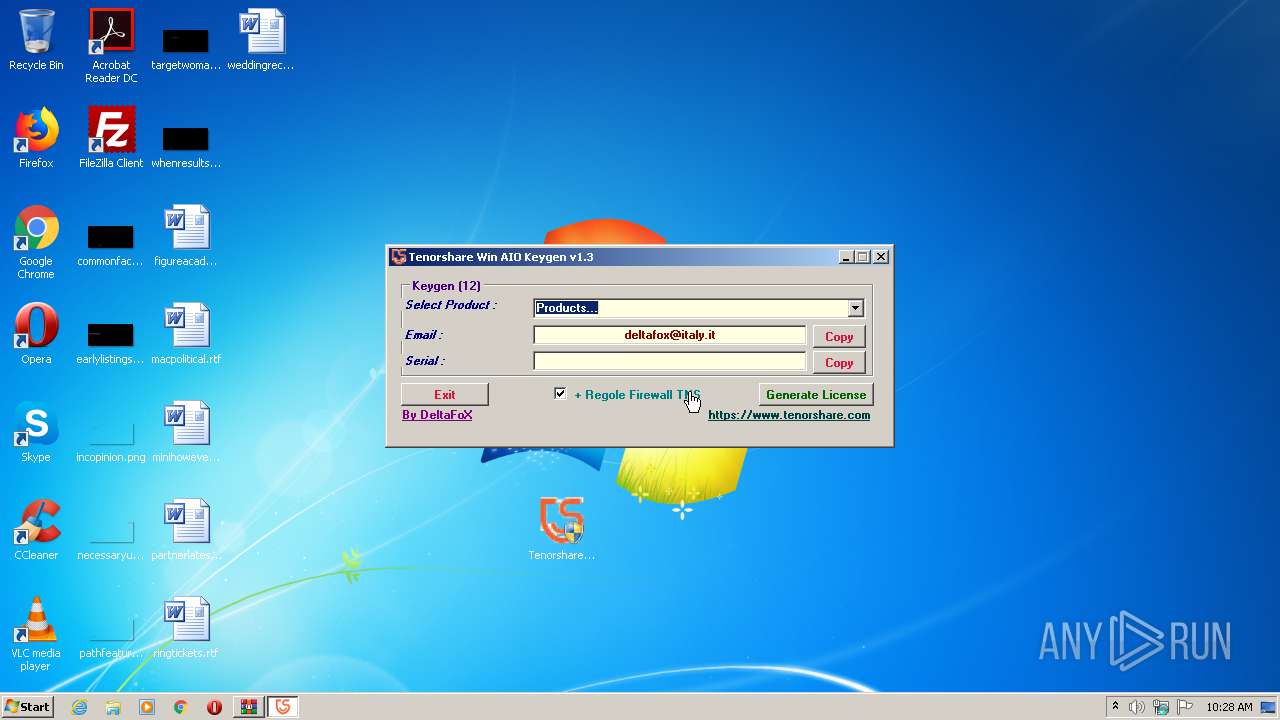1280x720 pixels.
Task: Copy the Email value
Action: point(839,336)
